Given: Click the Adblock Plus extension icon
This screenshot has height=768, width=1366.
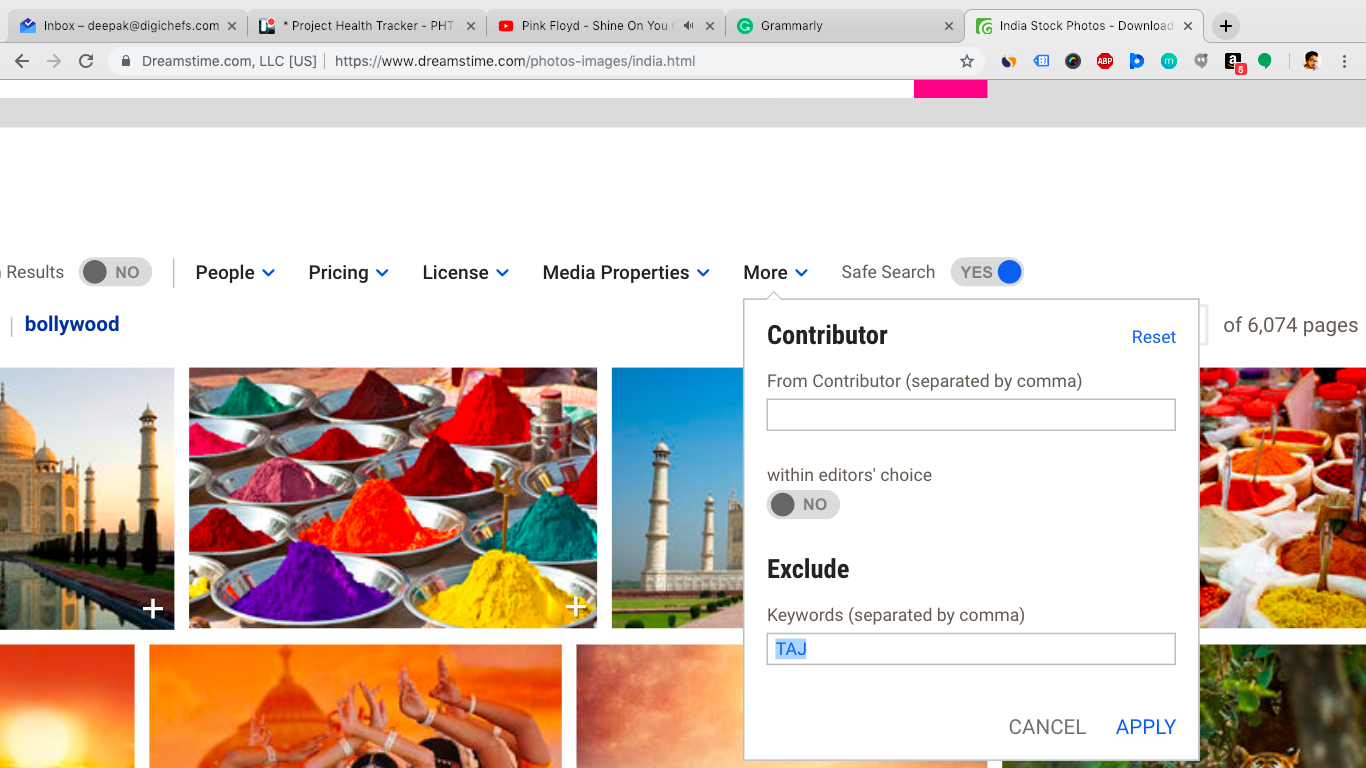Looking at the screenshot, I should click(1104, 61).
